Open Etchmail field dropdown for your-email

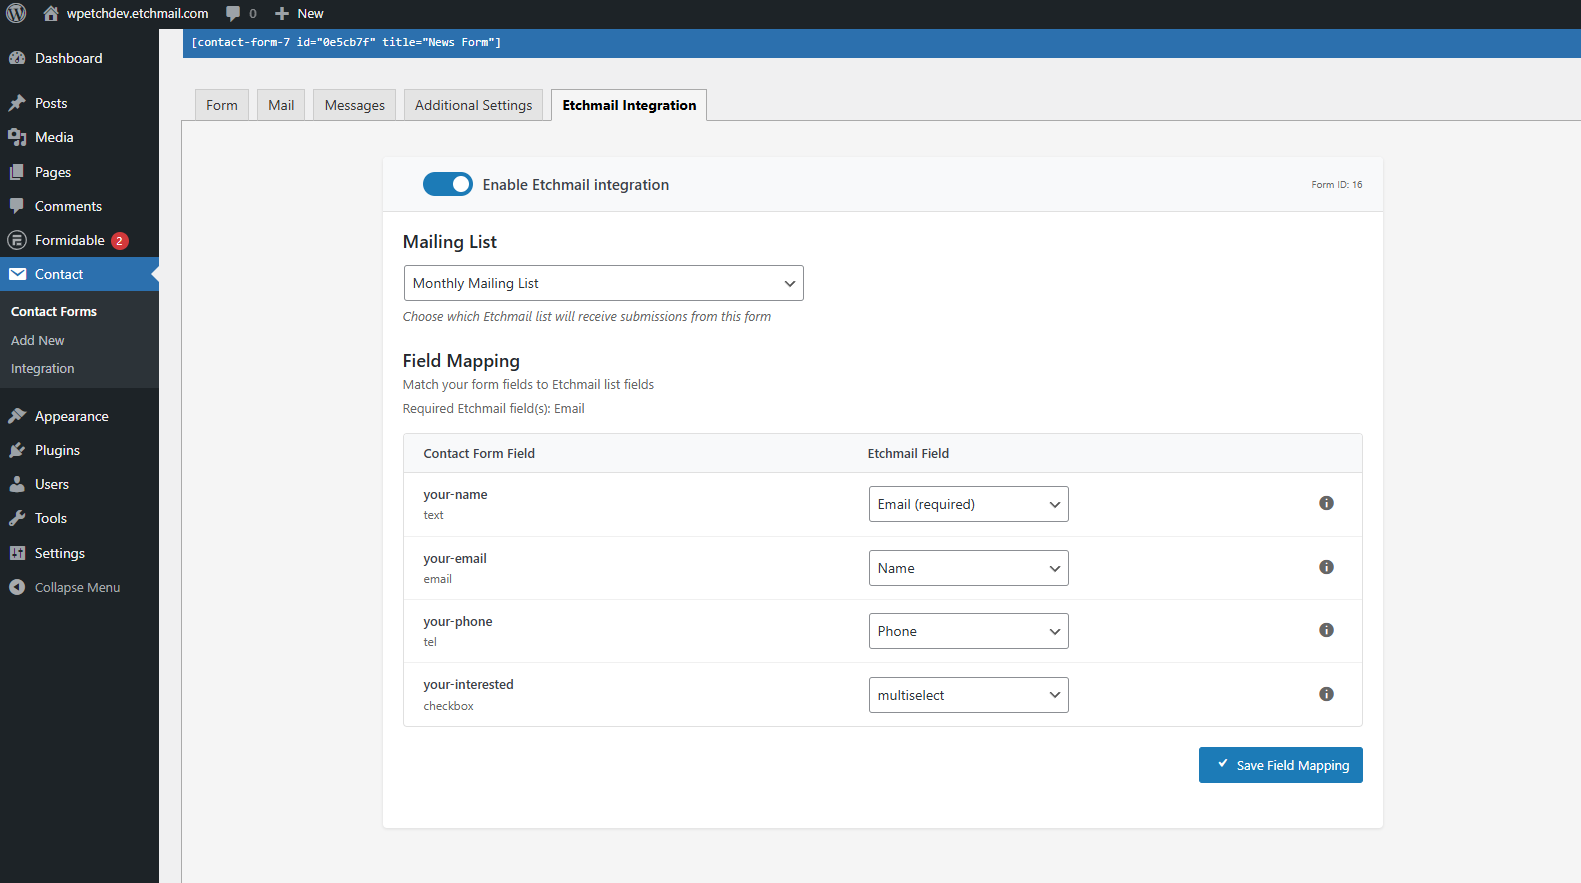coord(968,568)
